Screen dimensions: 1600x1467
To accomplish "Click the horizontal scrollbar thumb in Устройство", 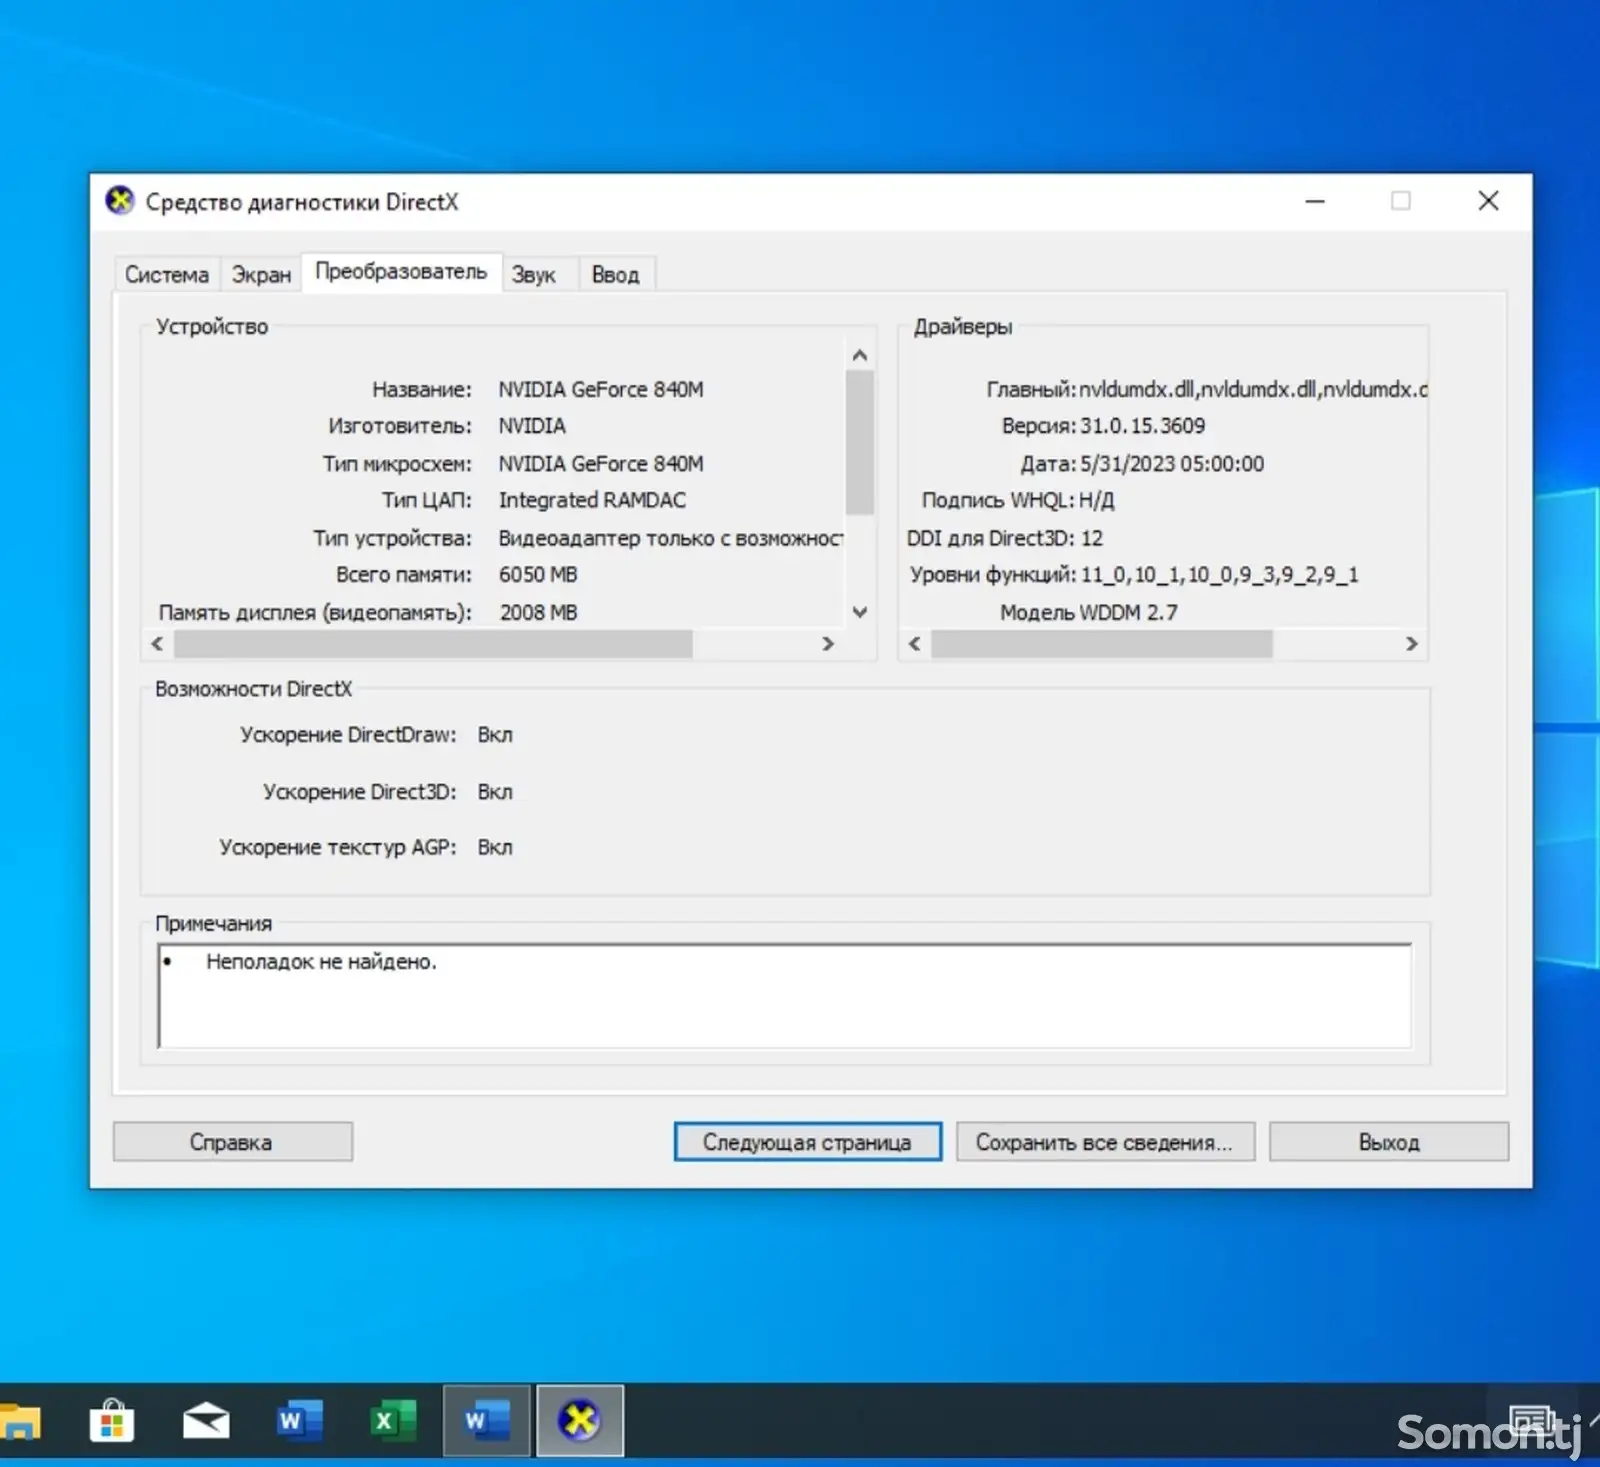I will pos(433,644).
